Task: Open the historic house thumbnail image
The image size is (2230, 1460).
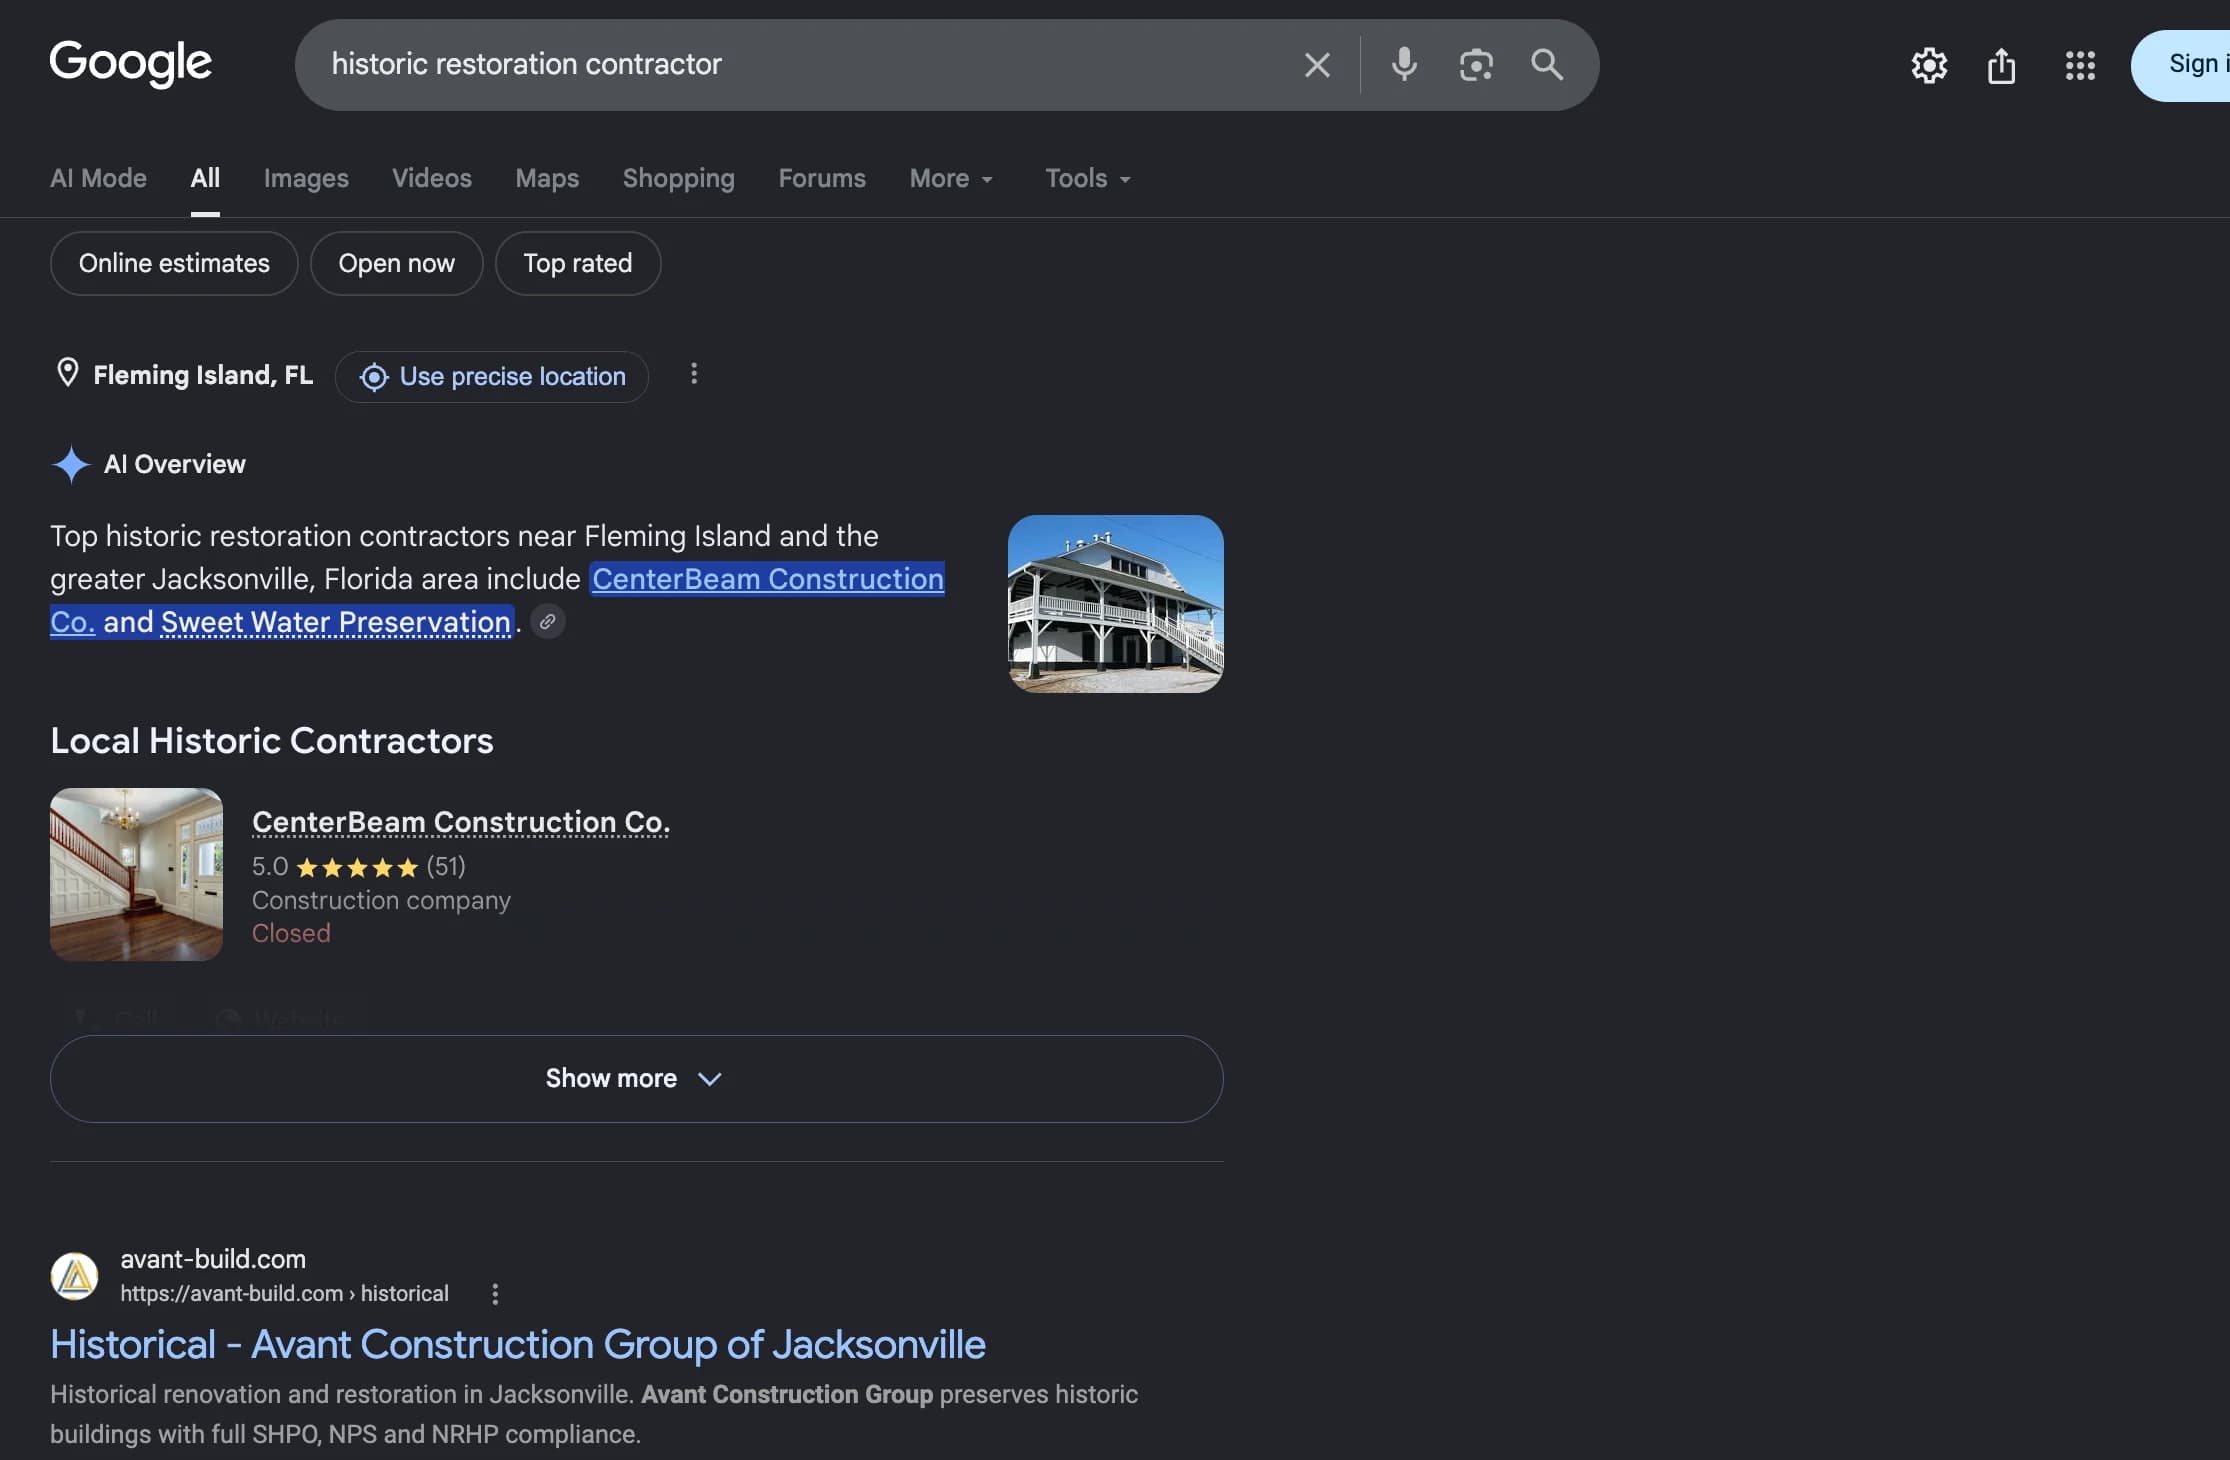Action: click(1115, 604)
